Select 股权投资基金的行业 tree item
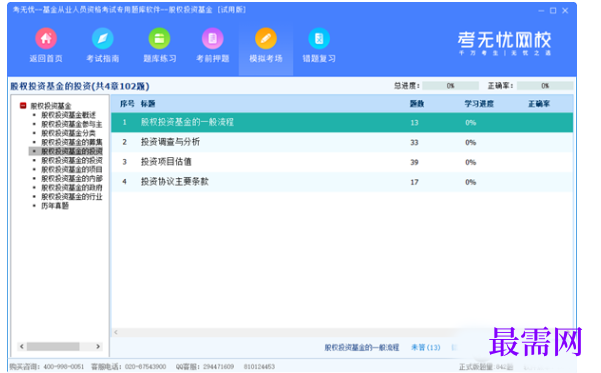Screen dimensions: 601x373 [72, 197]
